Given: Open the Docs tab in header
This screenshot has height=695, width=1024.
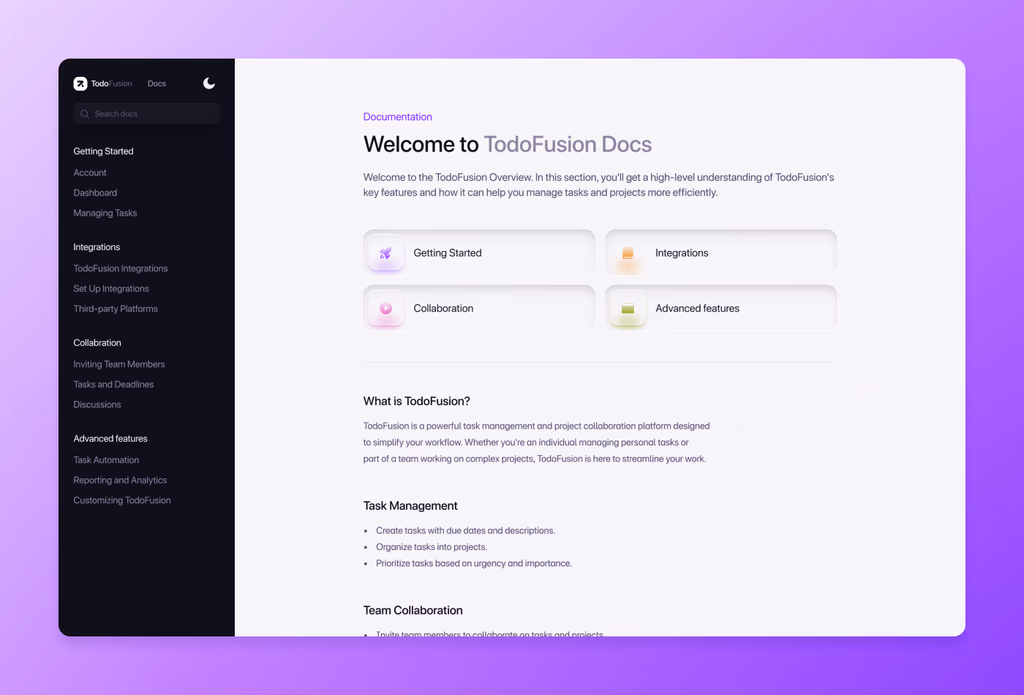Looking at the screenshot, I should pos(157,84).
